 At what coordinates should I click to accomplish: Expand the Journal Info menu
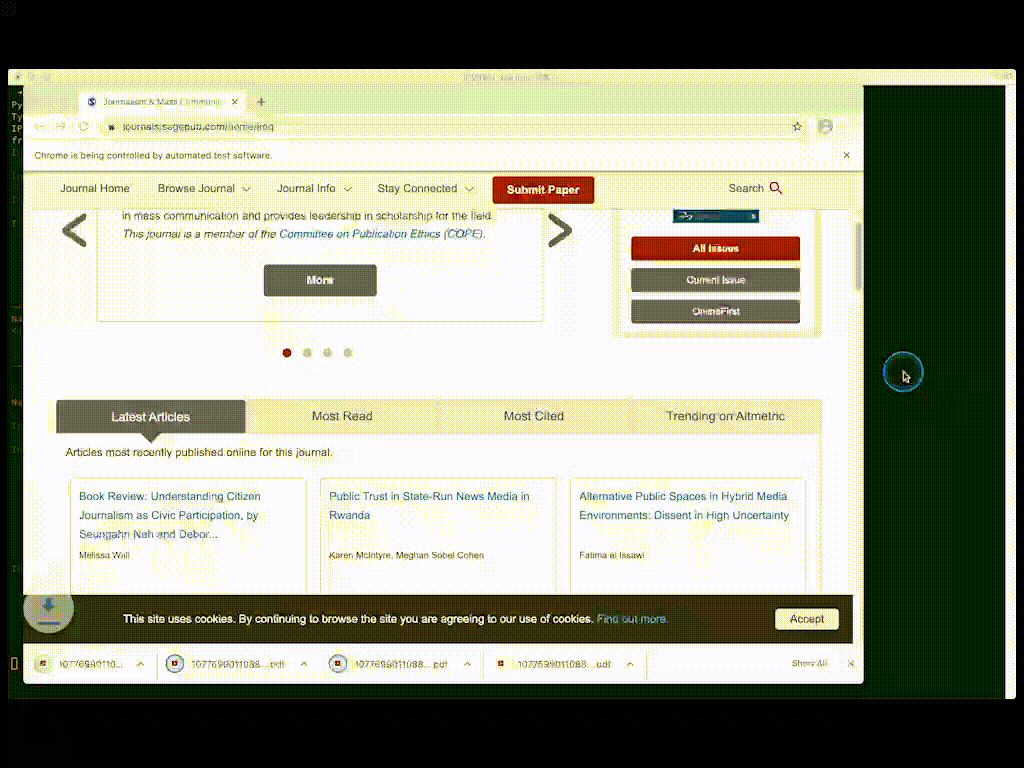[x=314, y=188]
